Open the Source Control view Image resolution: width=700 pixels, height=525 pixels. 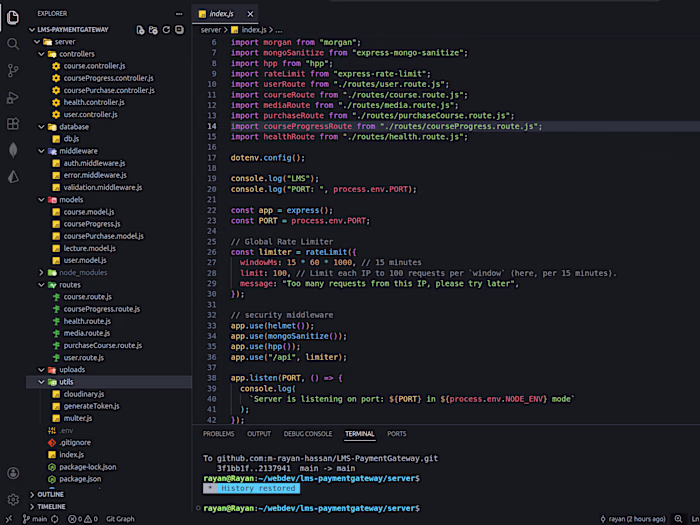(13, 70)
